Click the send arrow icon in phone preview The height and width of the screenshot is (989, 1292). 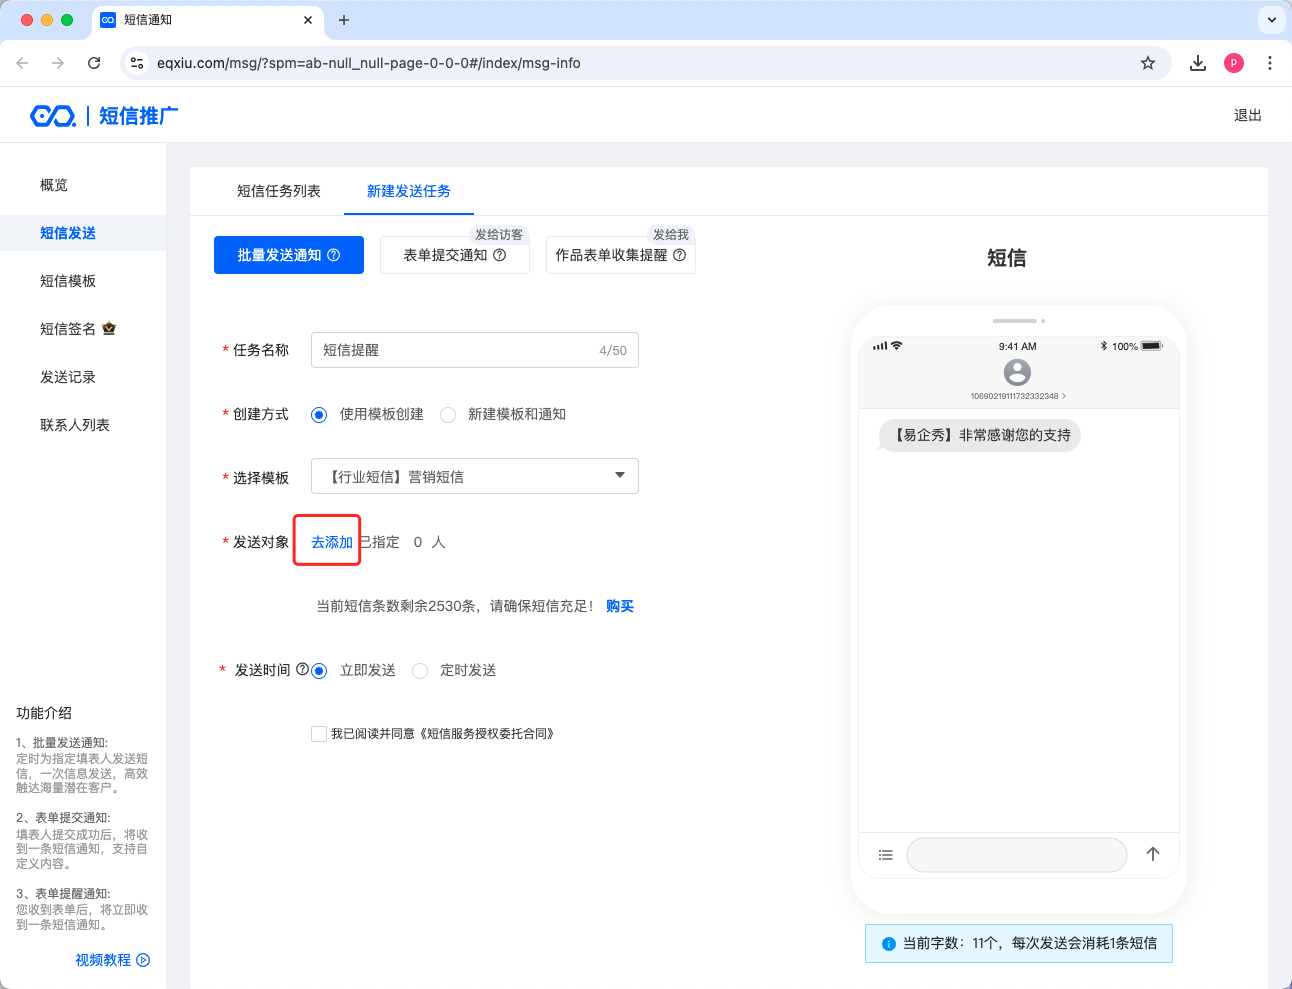pos(1153,854)
